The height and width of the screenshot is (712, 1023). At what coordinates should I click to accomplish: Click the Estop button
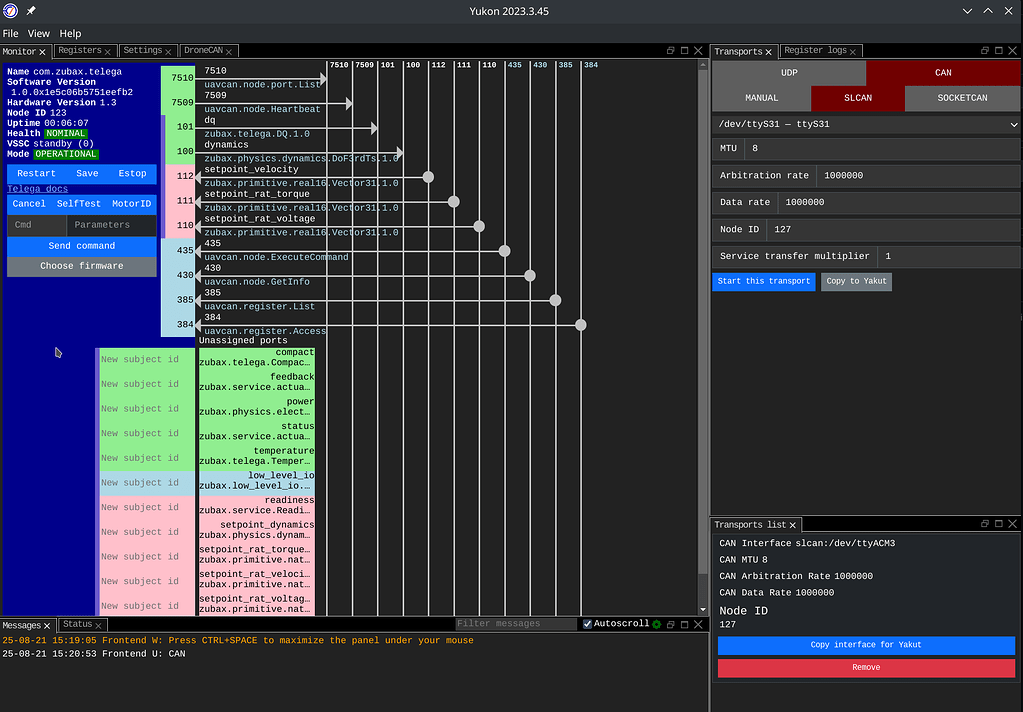point(132,174)
